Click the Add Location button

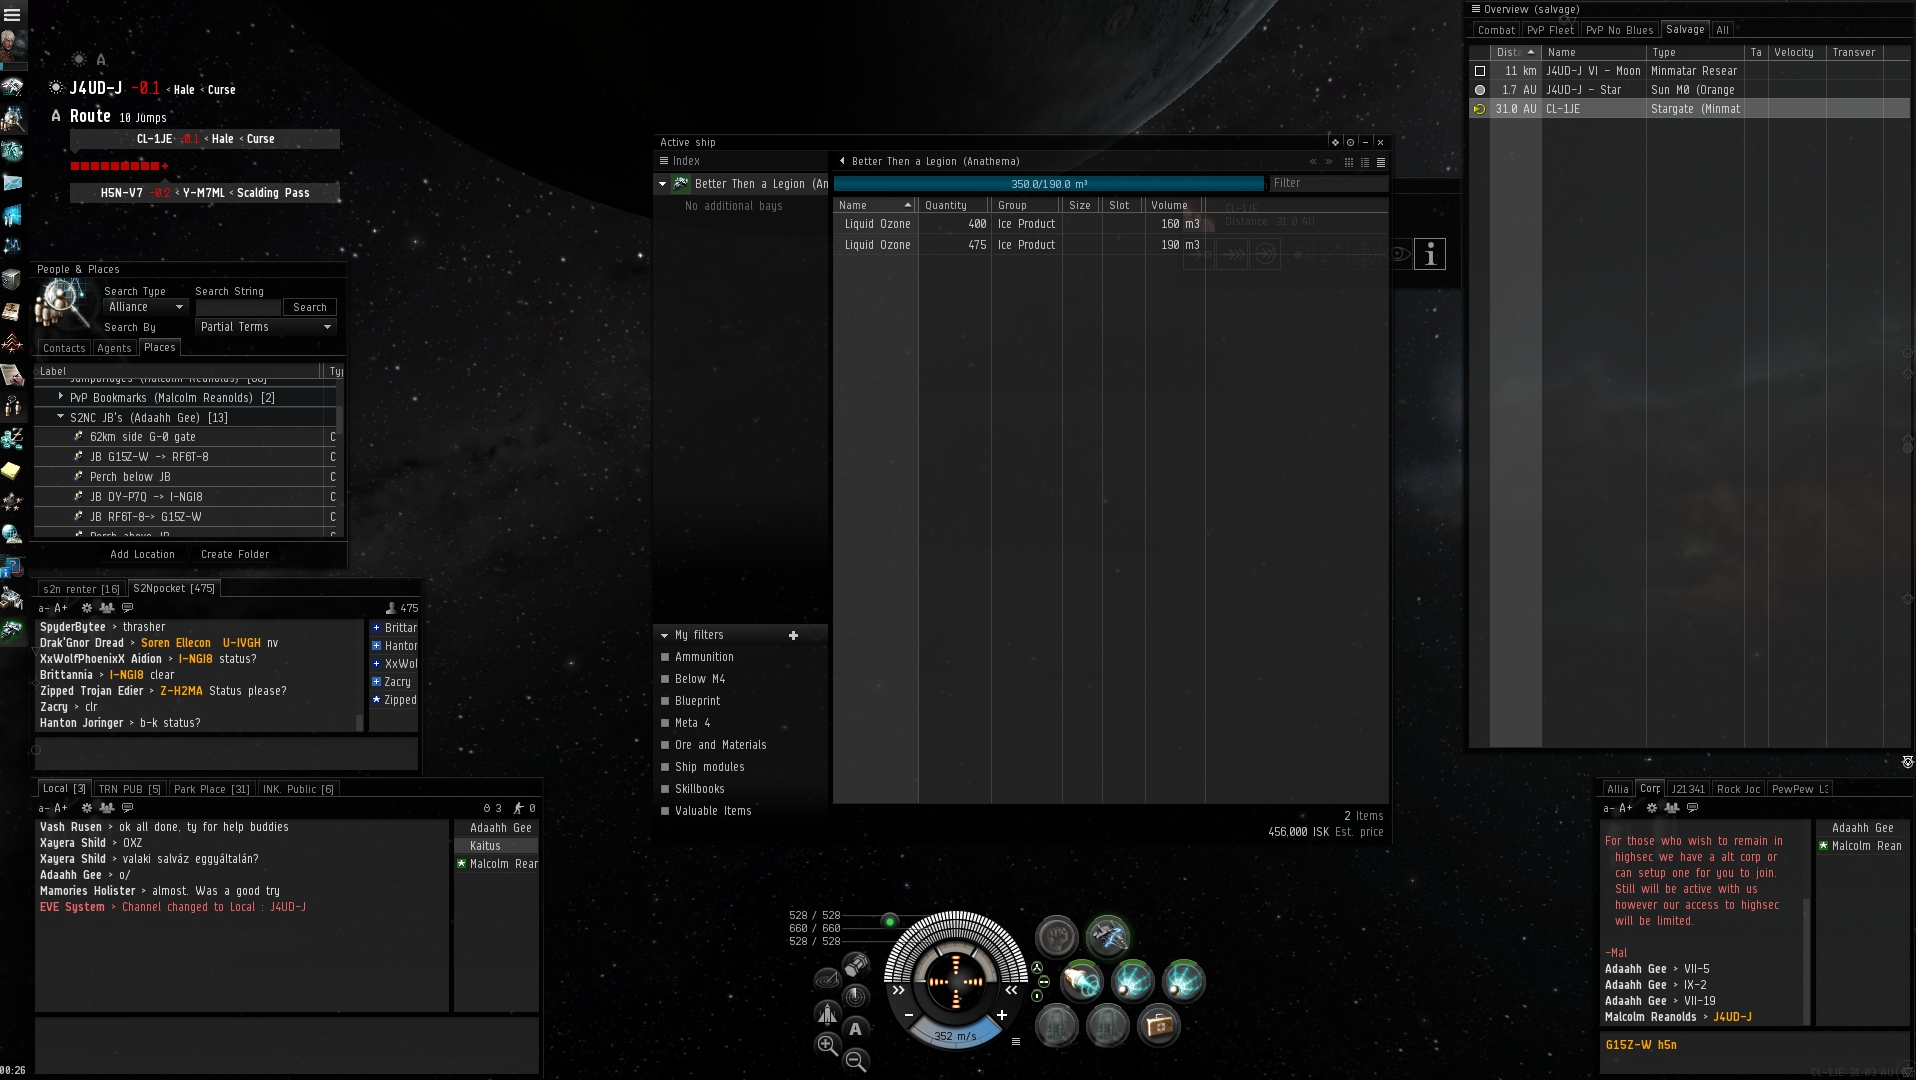coord(142,554)
